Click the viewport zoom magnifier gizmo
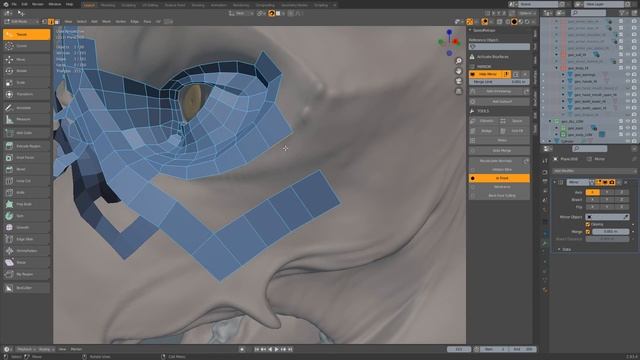The image size is (640, 360). coord(459,61)
